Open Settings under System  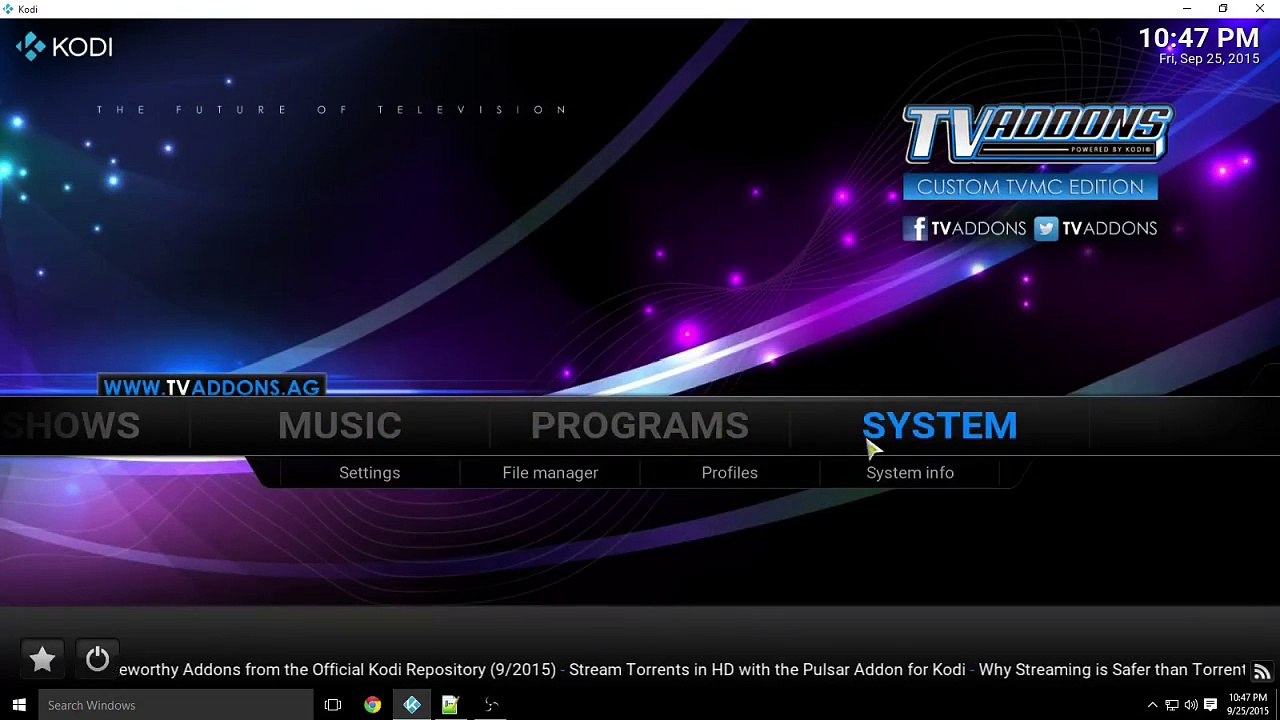369,473
